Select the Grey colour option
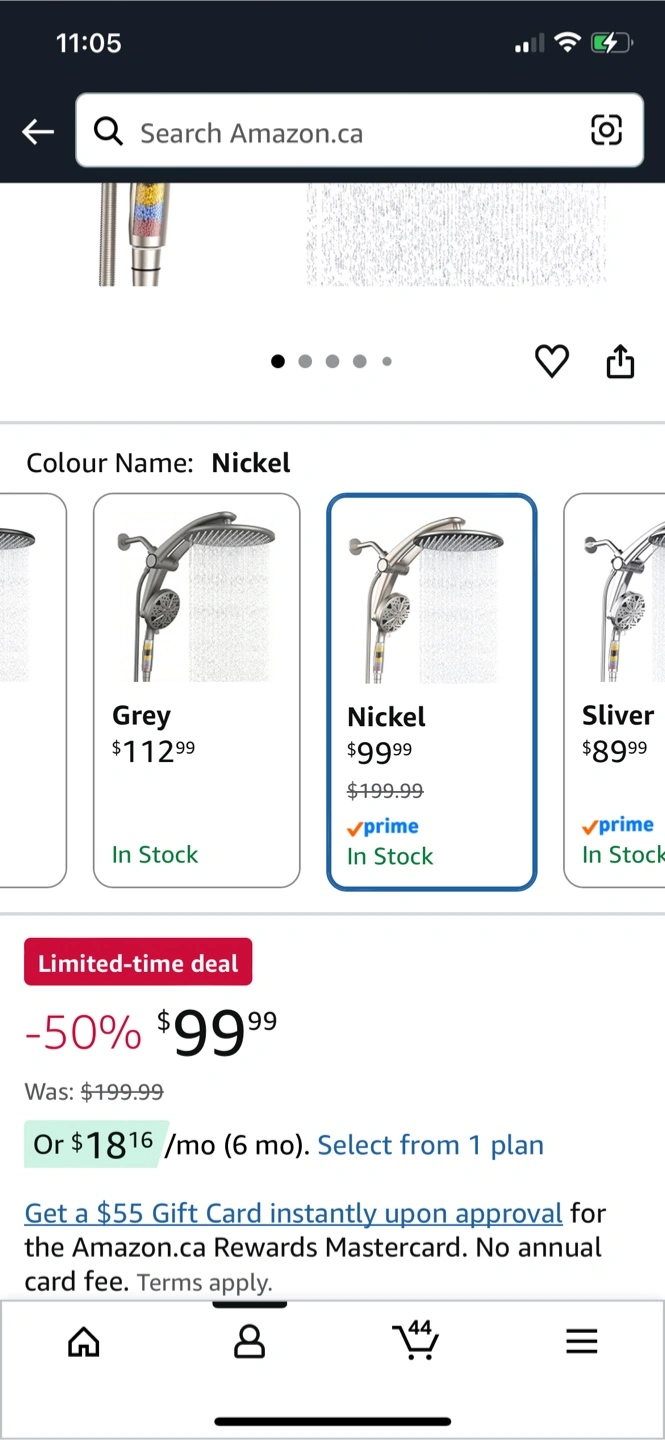The image size is (665, 1440). [x=196, y=690]
